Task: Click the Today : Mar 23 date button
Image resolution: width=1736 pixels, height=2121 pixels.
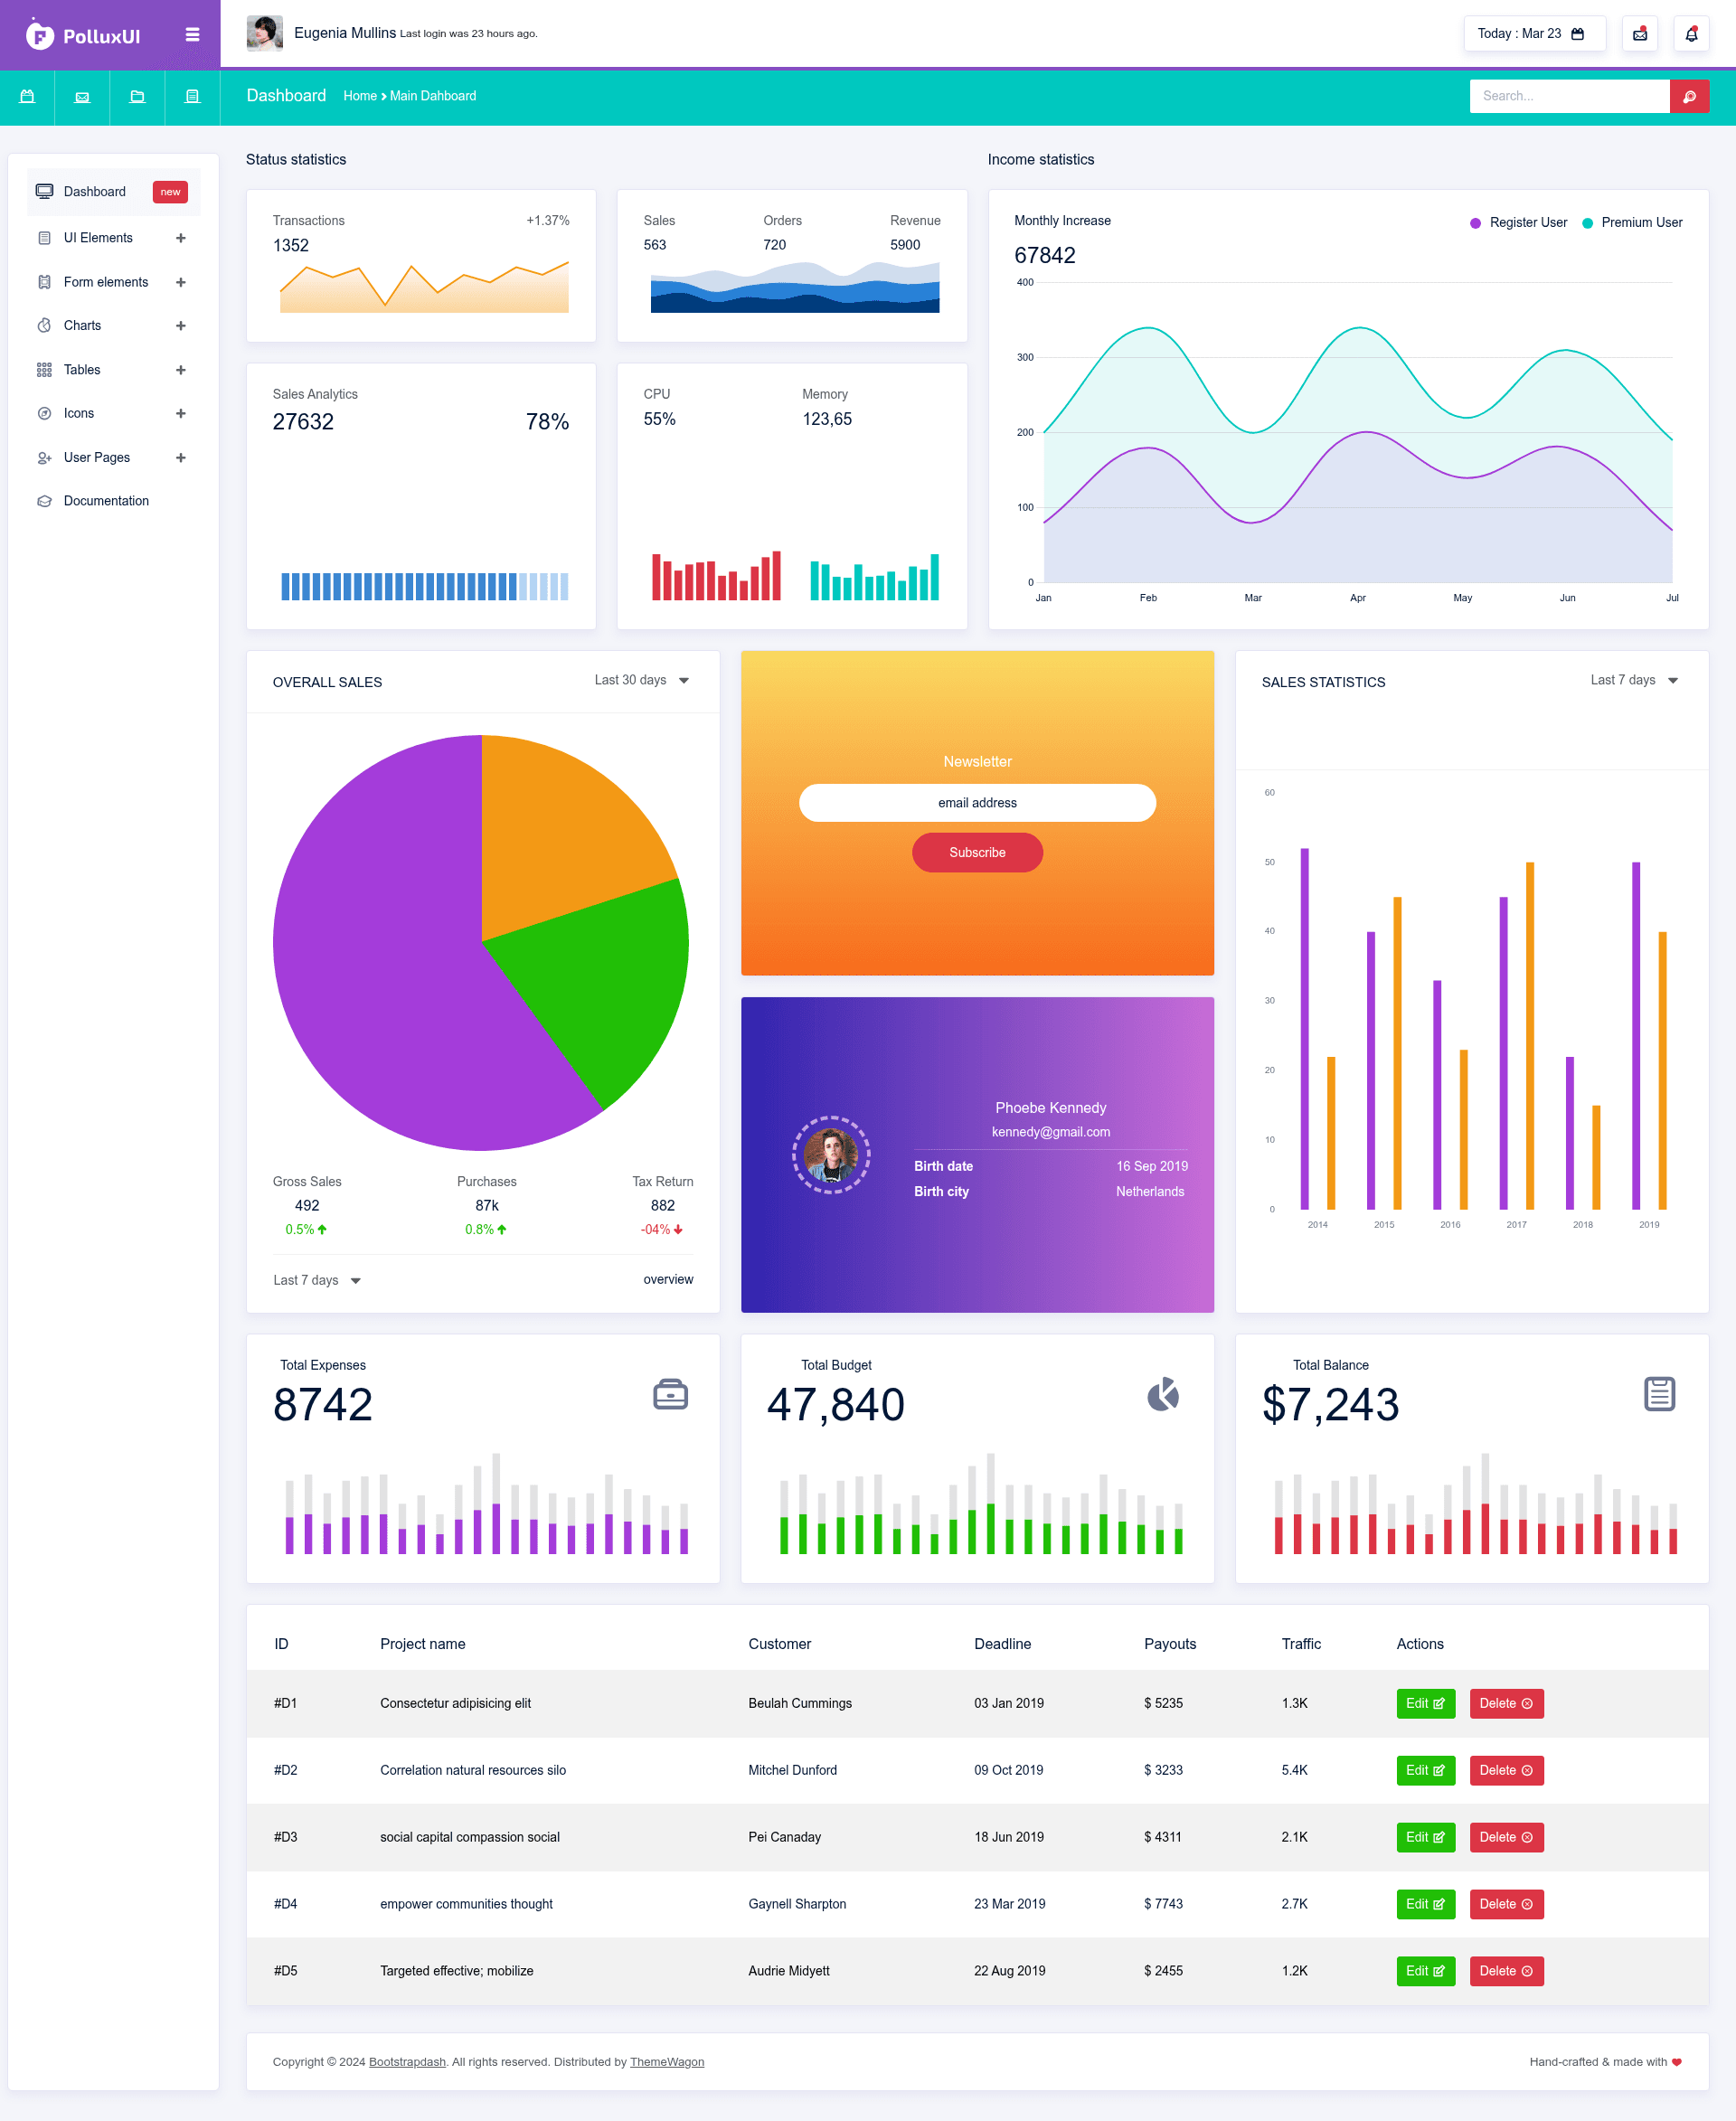Action: pyautogui.click(x=1534, y=34)
